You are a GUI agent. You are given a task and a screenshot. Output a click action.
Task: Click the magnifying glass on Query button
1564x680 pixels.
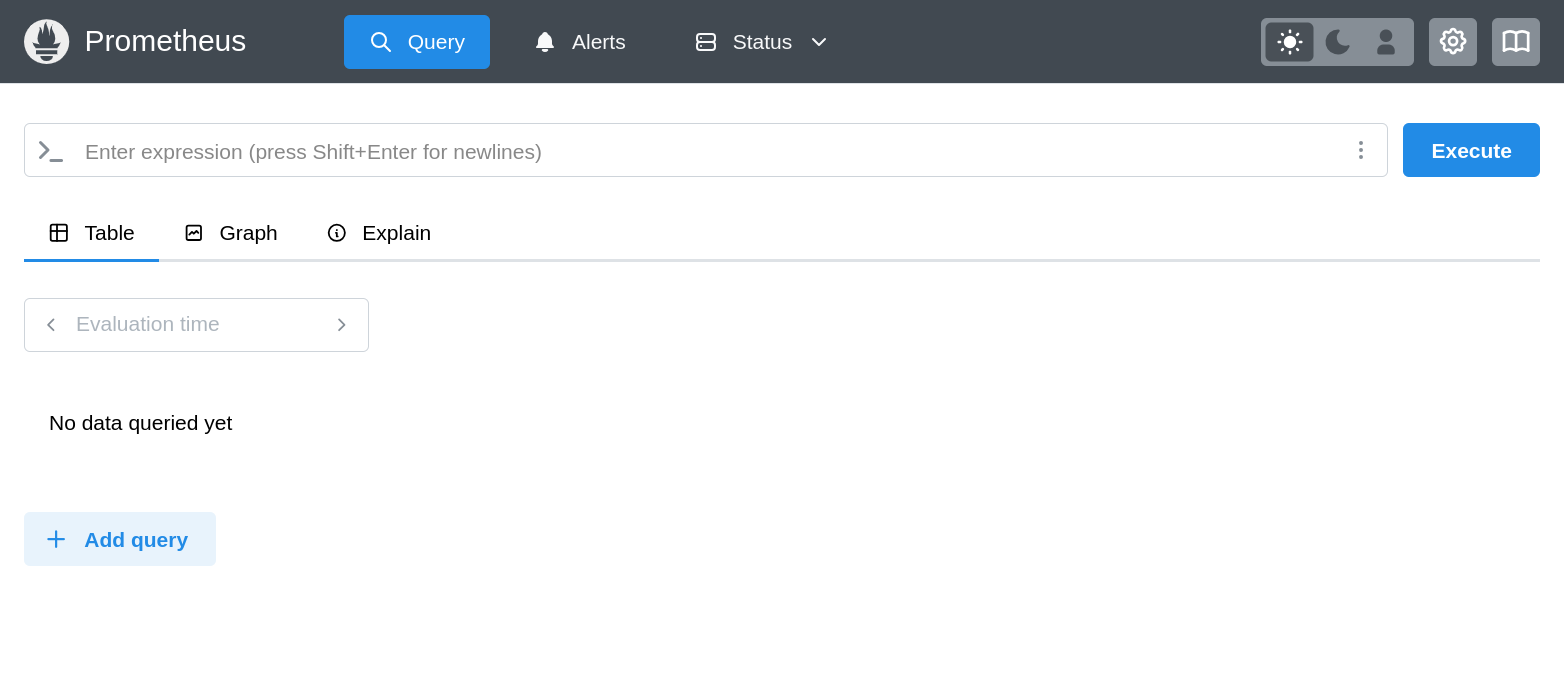[381, 42]
